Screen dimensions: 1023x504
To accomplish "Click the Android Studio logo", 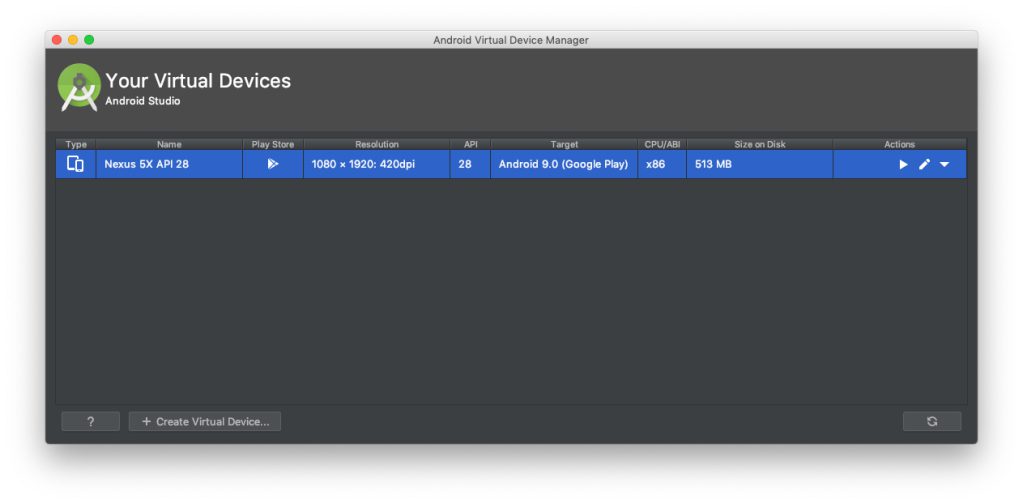I will click(x=80, y=87).
